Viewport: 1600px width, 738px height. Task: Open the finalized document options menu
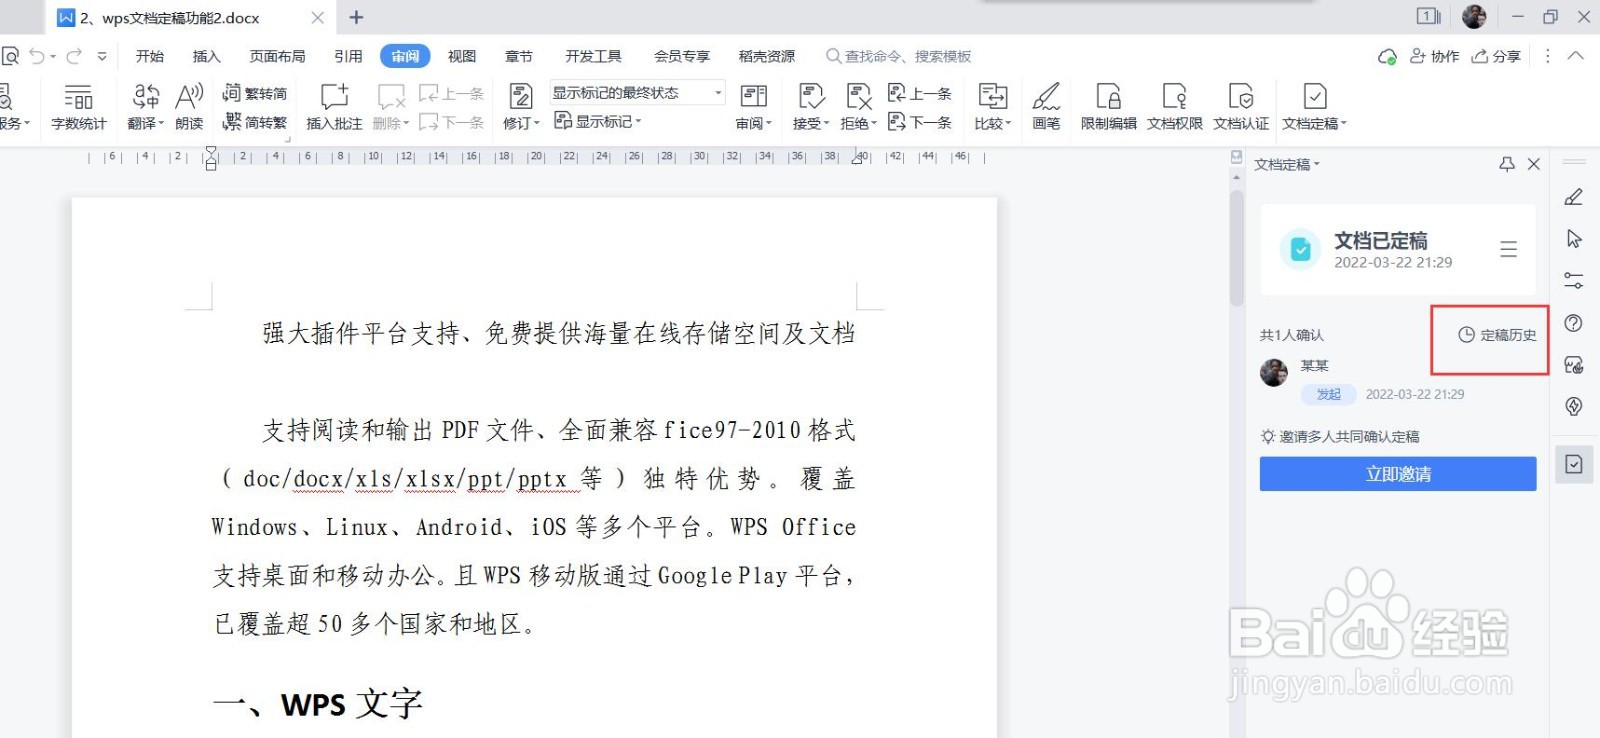(1509, 249)
